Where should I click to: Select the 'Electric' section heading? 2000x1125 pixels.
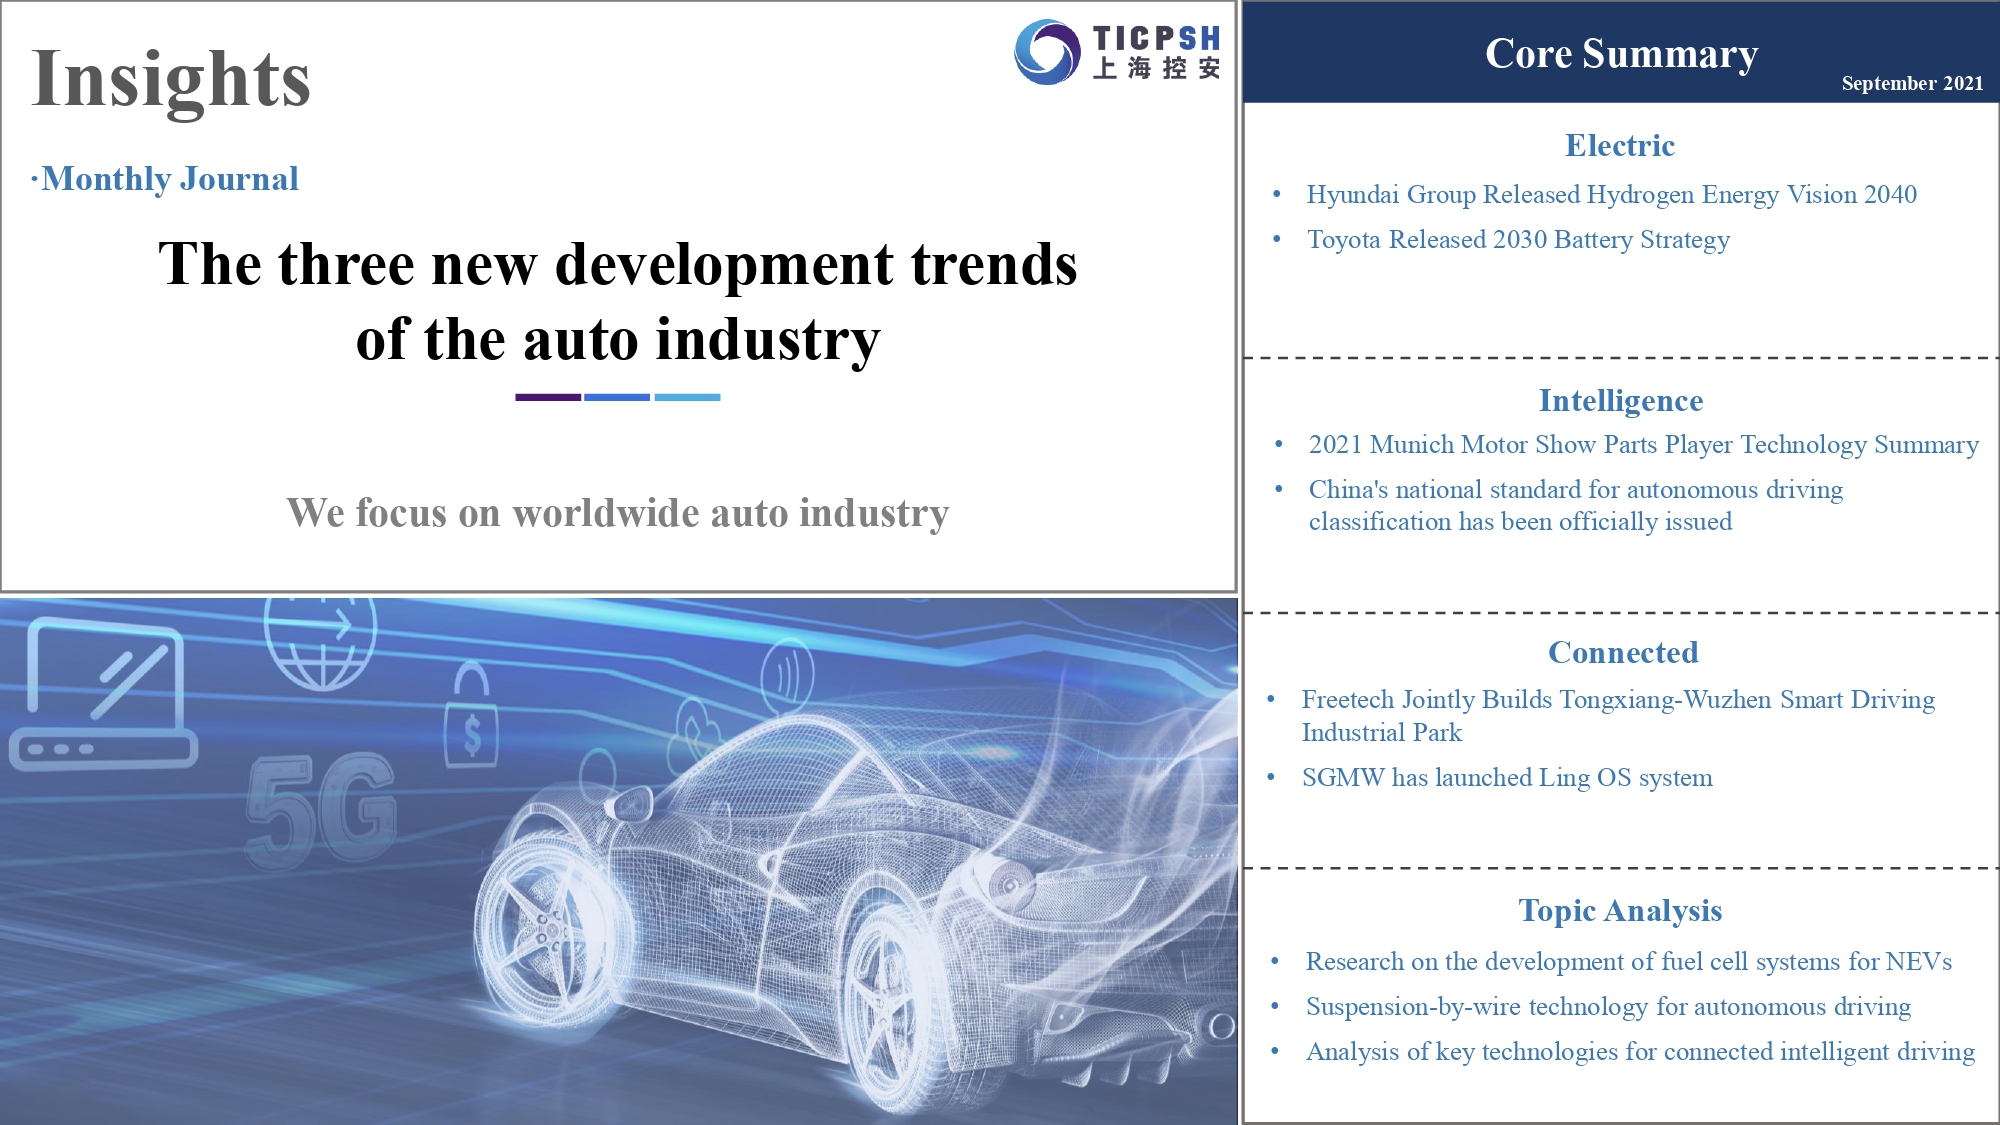click(1620, 146)
